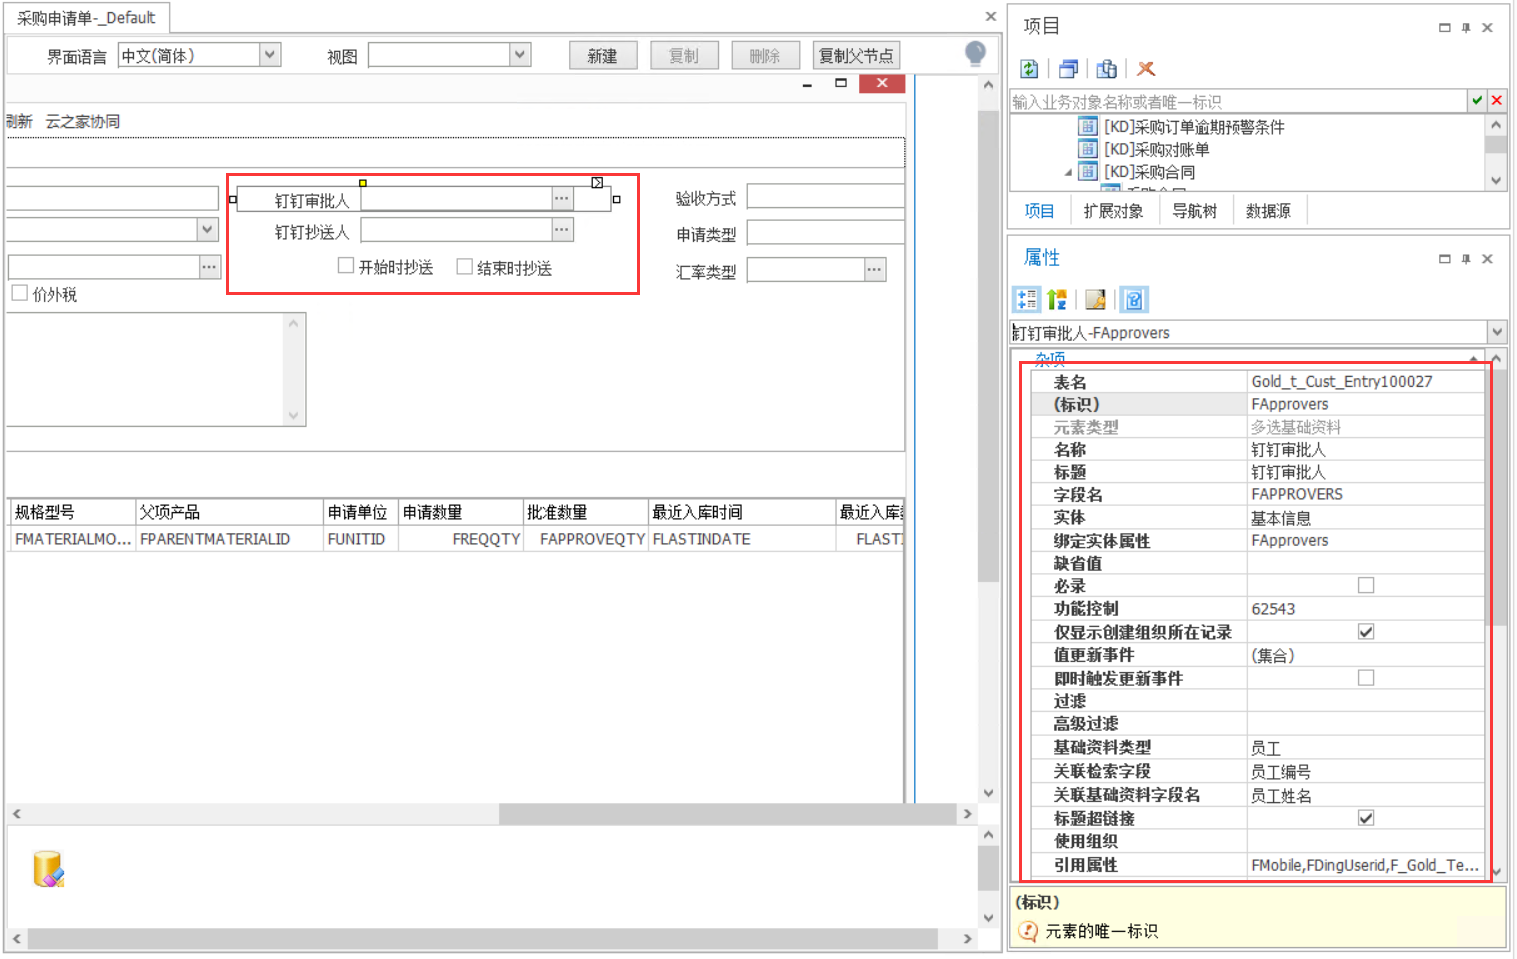
Task: Clear the search with the red X icon
Action: point(1497,100)
